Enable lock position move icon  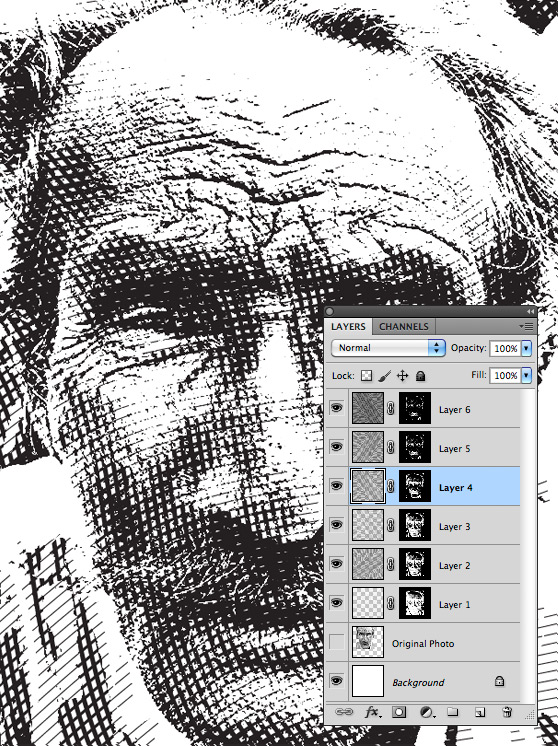[402, 376]
